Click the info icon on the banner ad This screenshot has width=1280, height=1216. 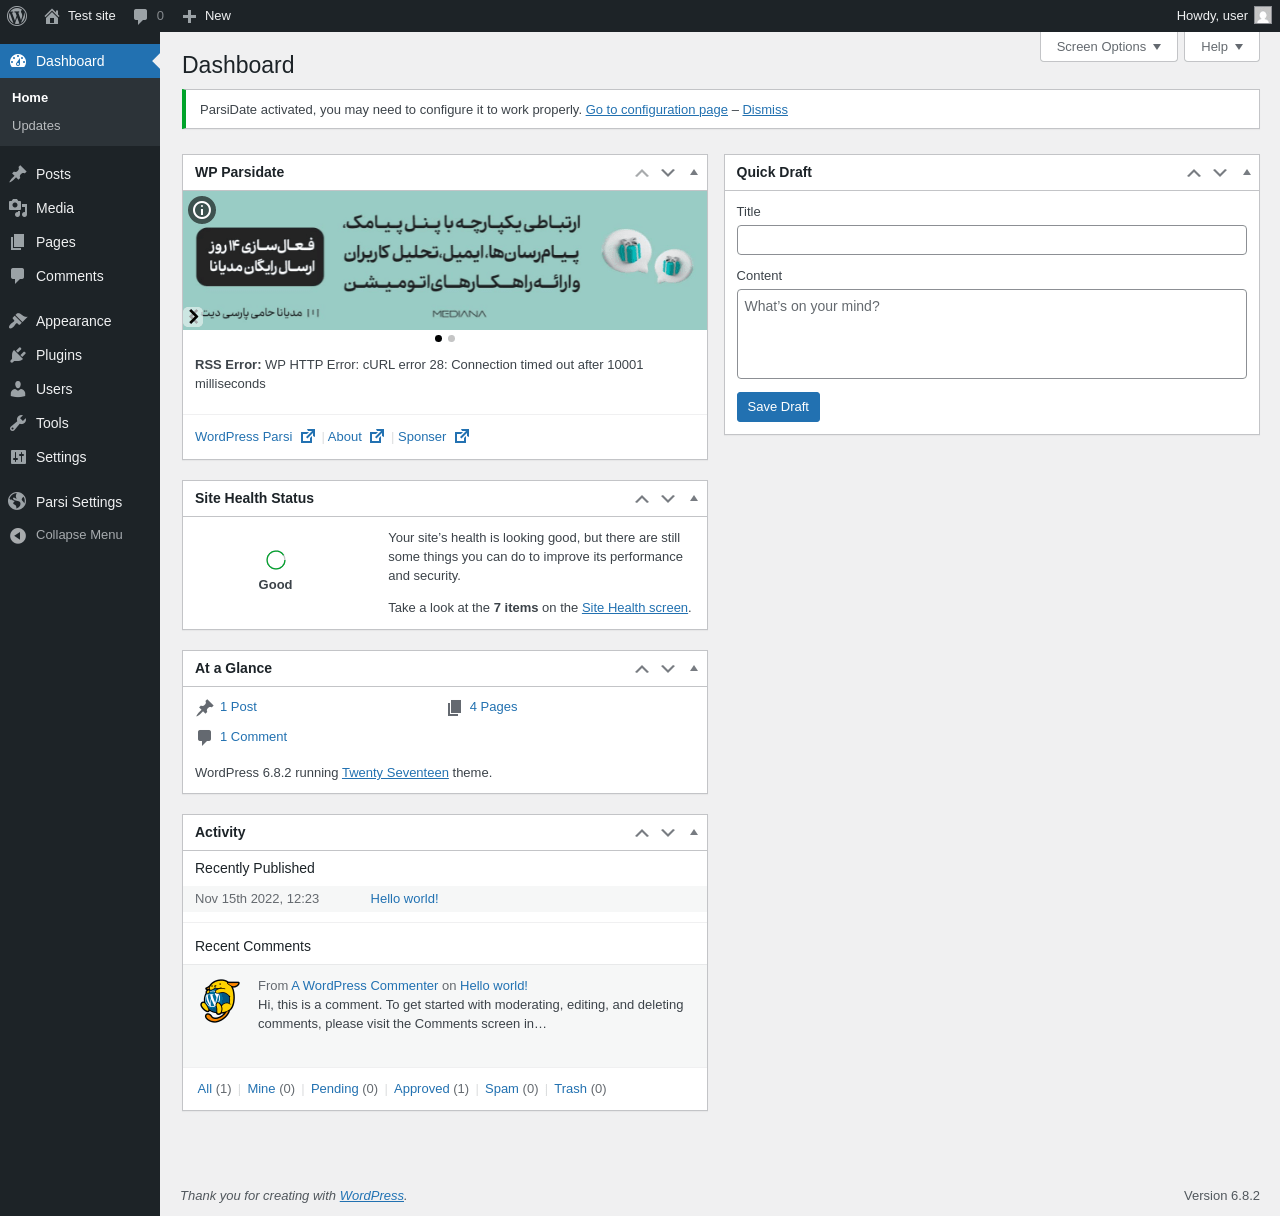click(x=202, y=210)
